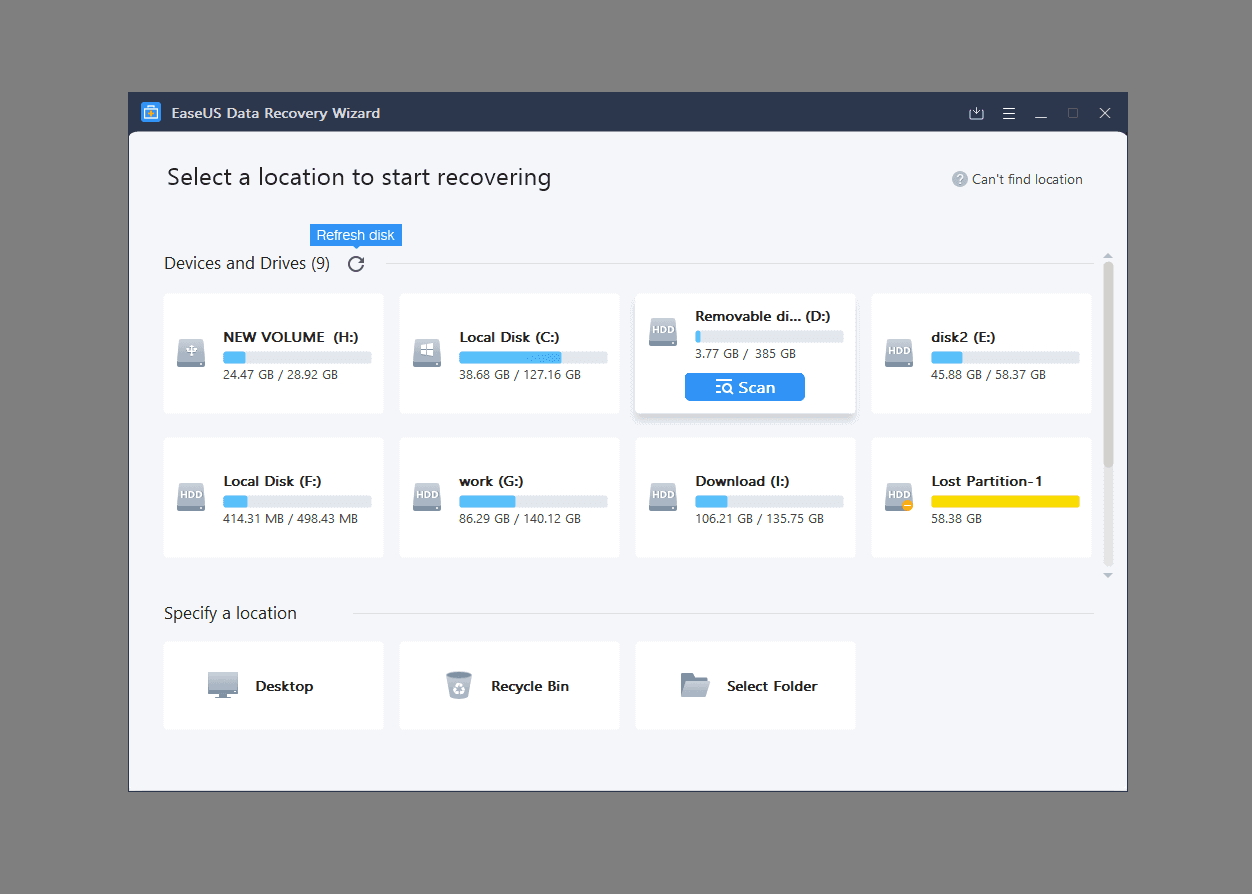This screenshot has height=894, width=1252.
Task: Click the Select Folder folder icon
Action: click(695, 686)
